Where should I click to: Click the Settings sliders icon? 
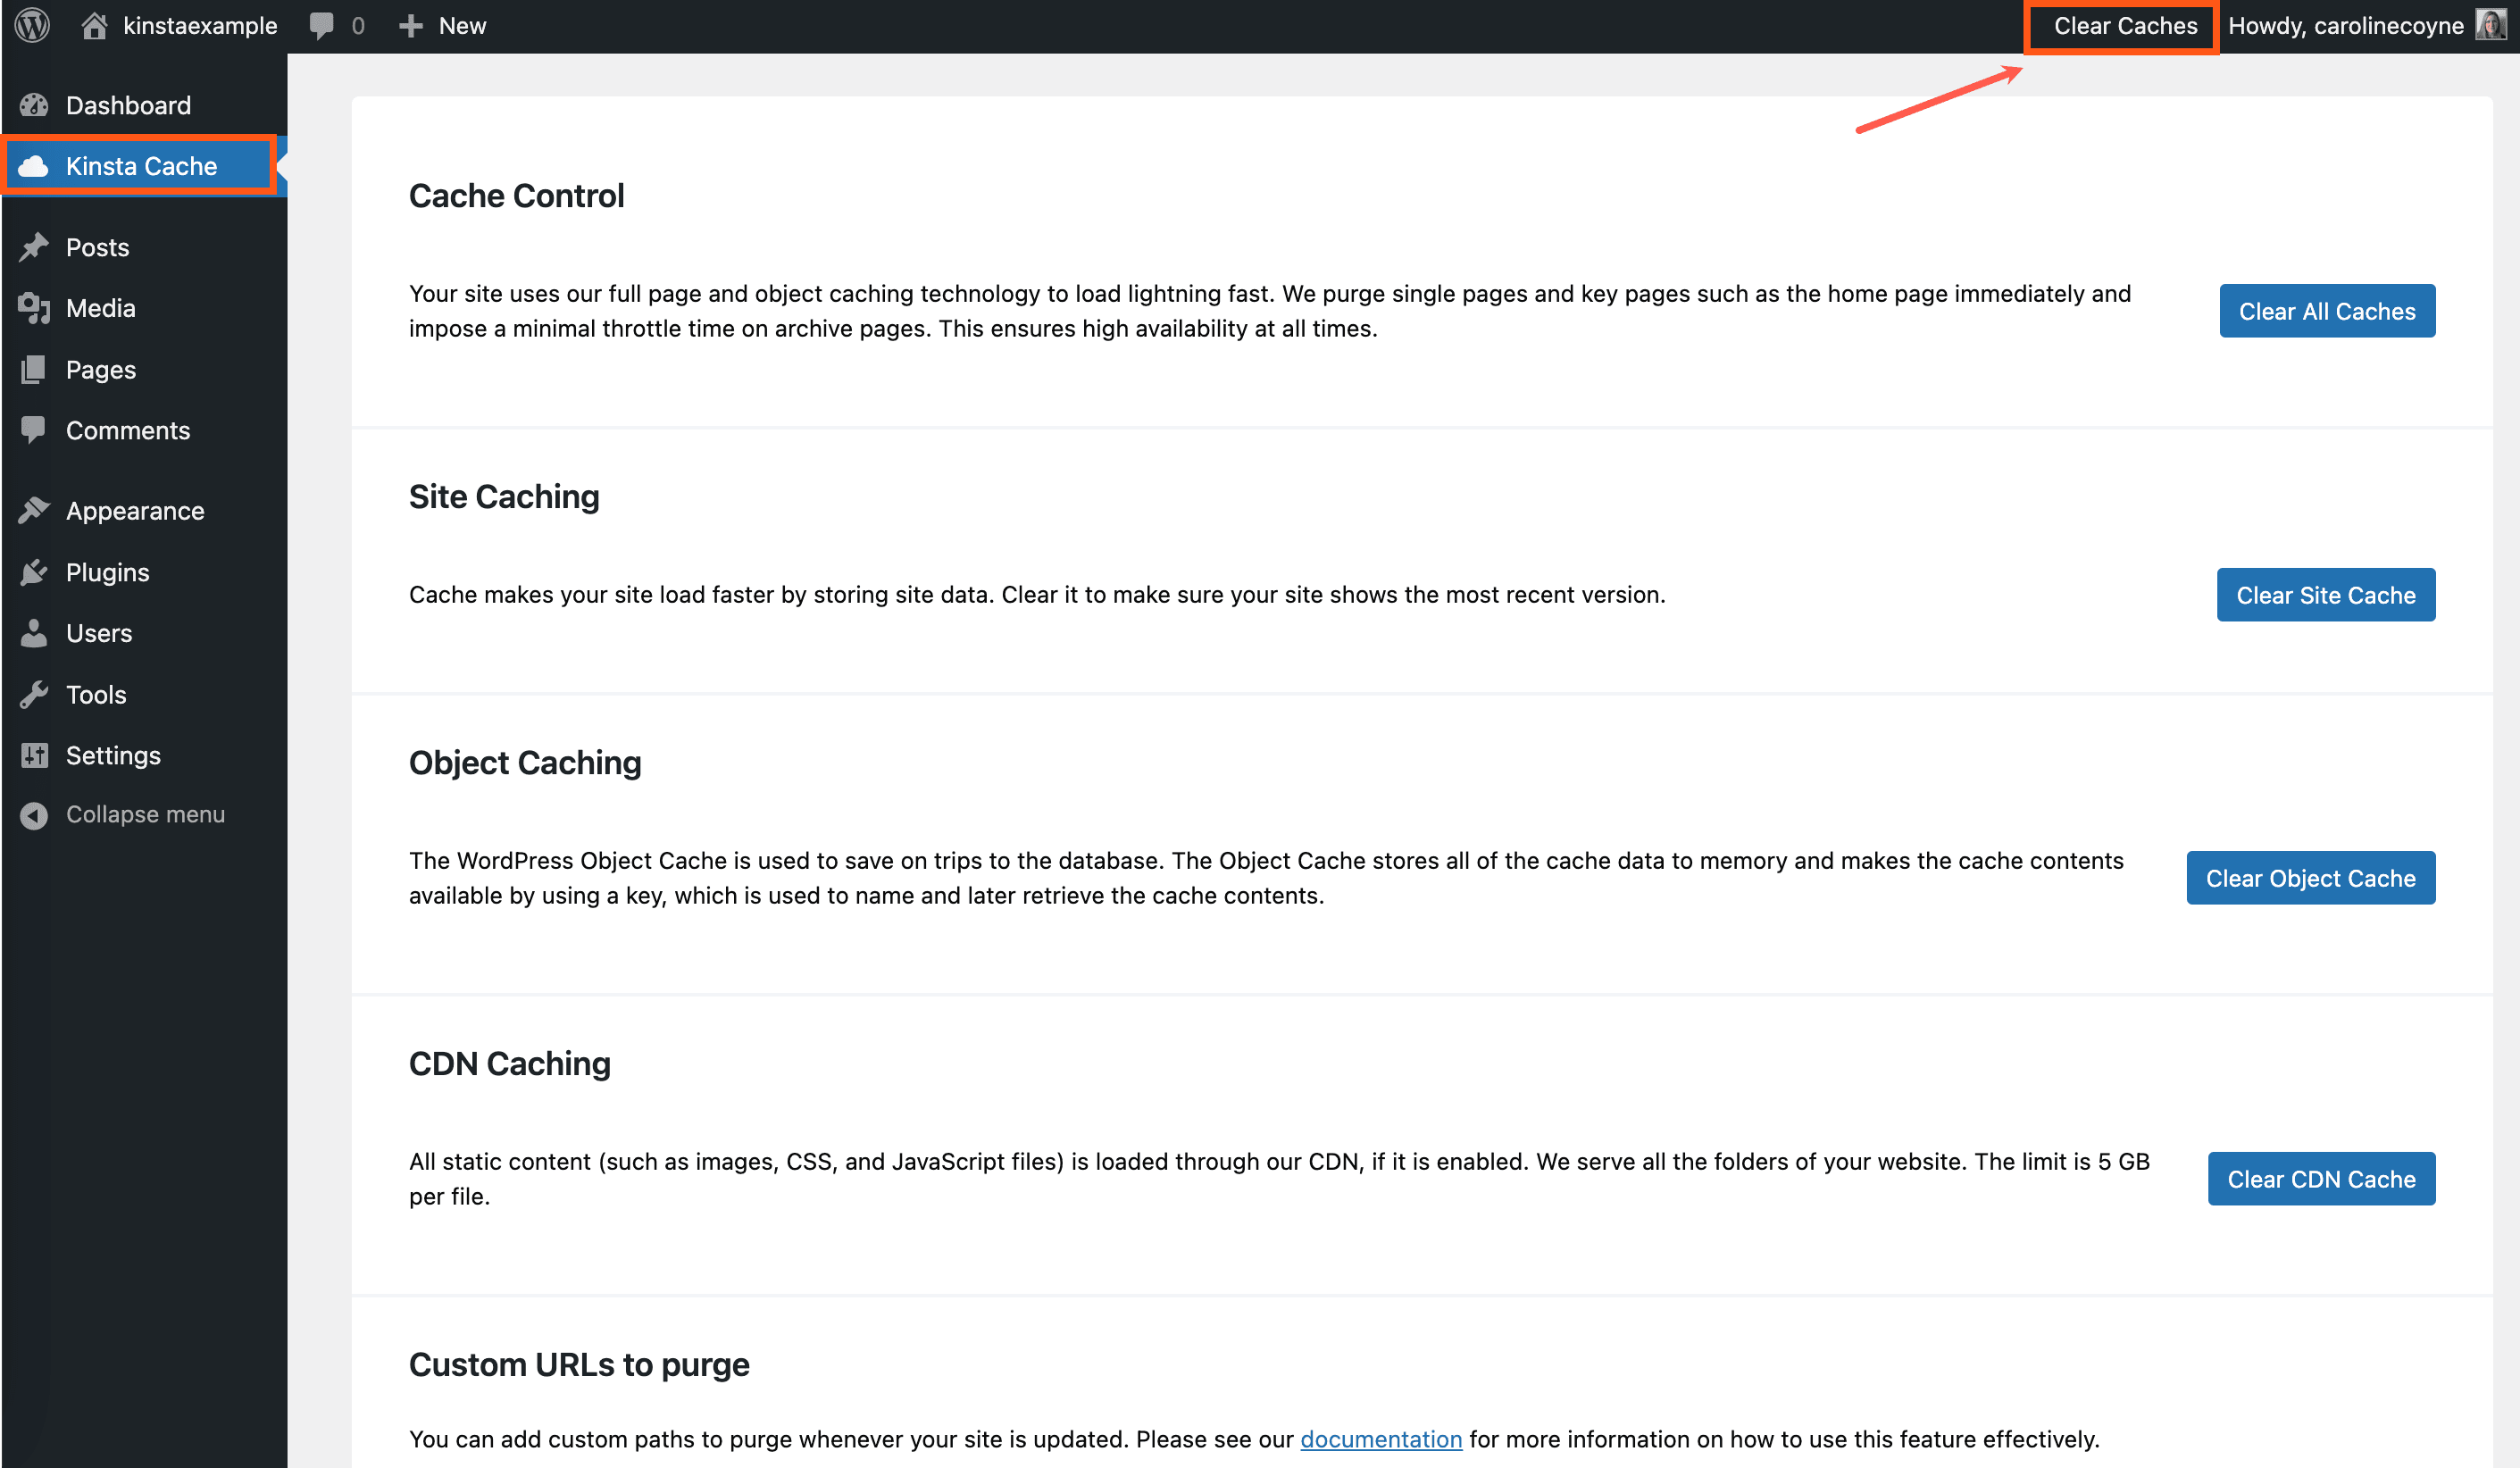(x=35, y=755)
